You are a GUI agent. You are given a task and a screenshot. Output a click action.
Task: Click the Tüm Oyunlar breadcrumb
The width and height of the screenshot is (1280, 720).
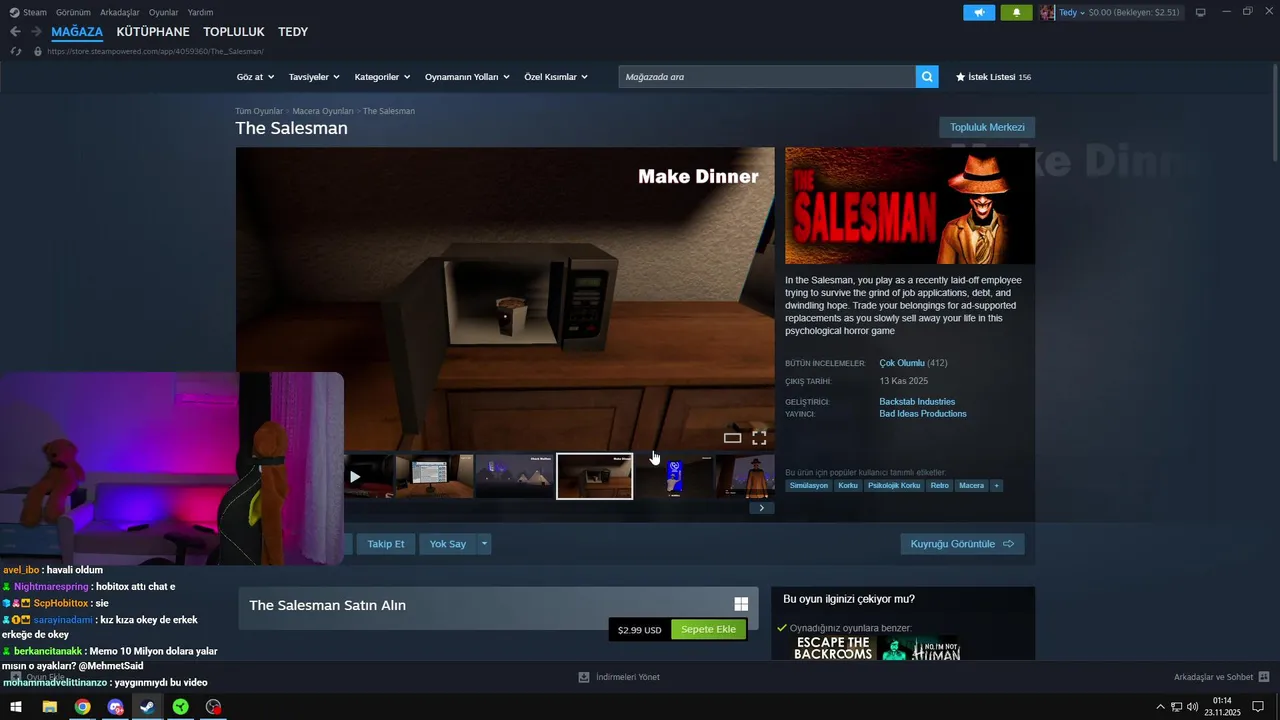tap(259, 111)
